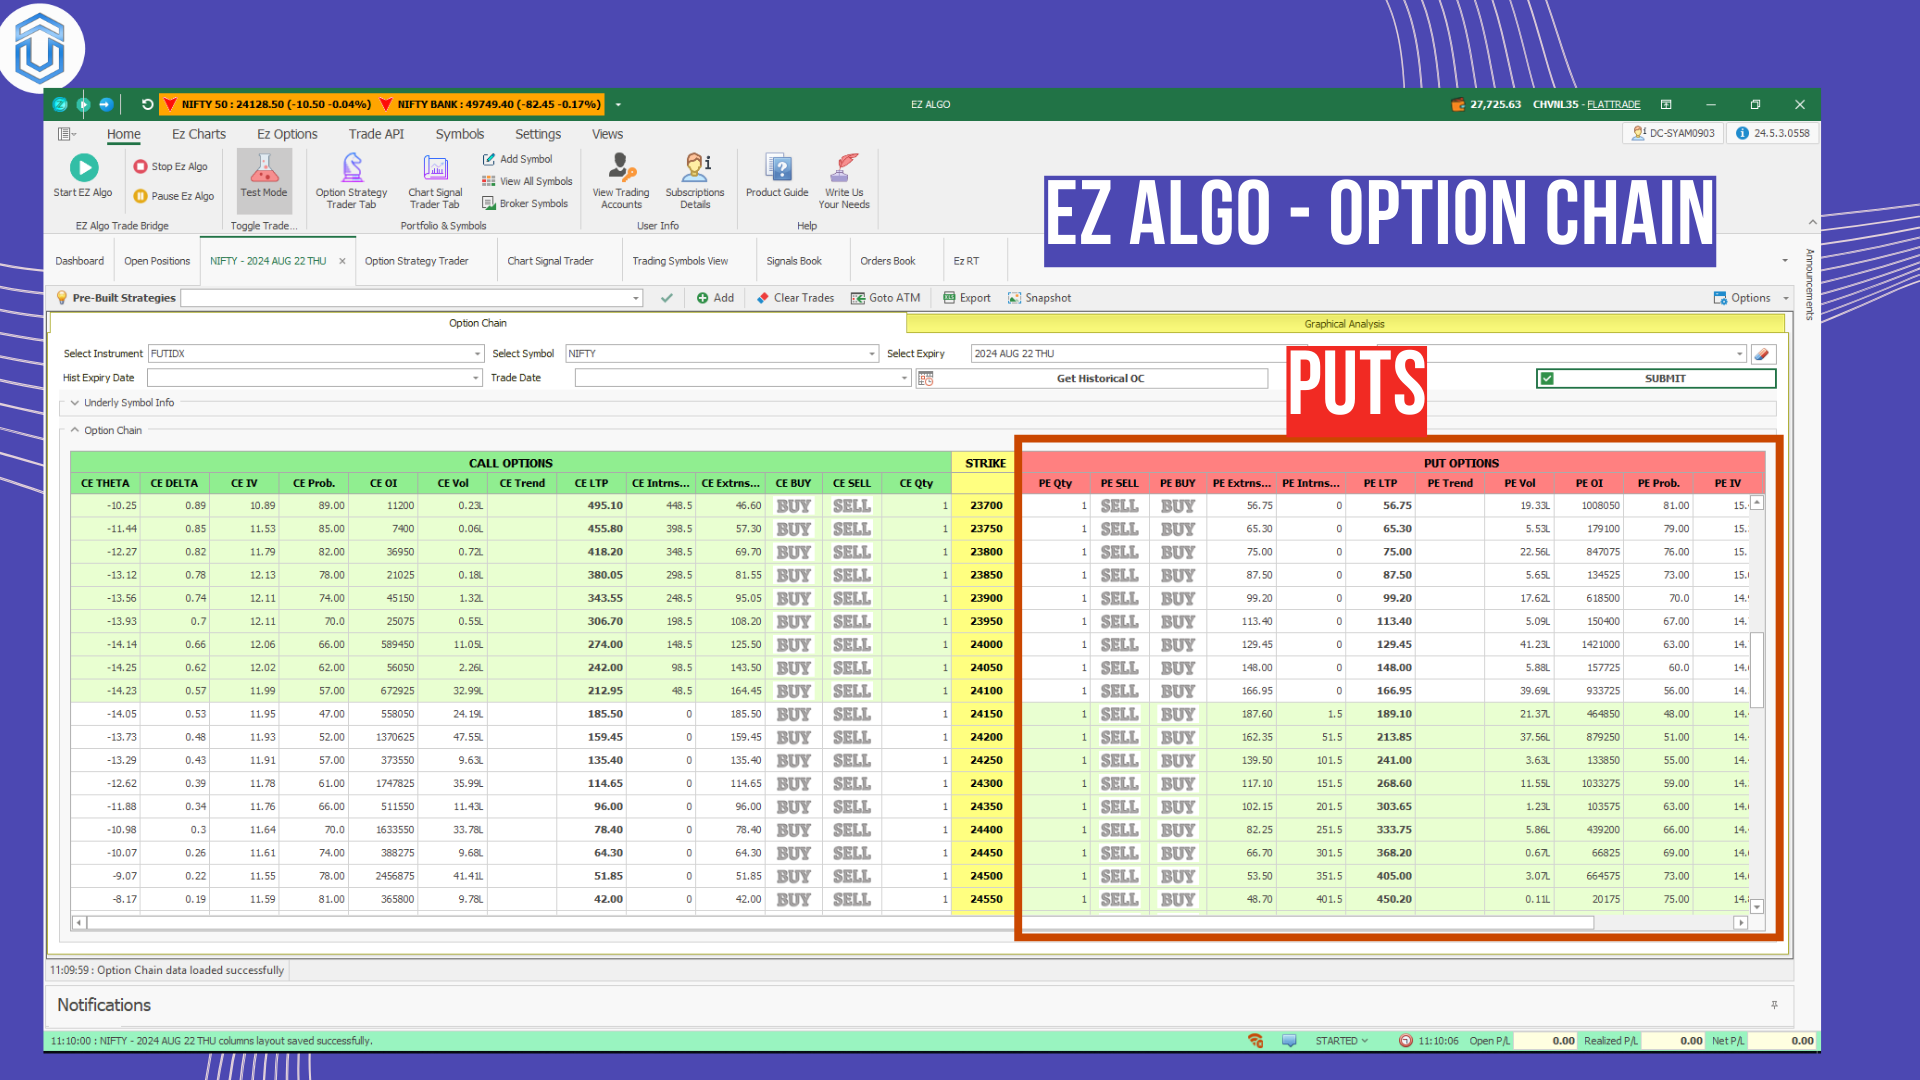The width and height of the screenshot is (1920, 1080).
Task: Click the Ez Charts menu tab
Action: click(x=199, y=133)
